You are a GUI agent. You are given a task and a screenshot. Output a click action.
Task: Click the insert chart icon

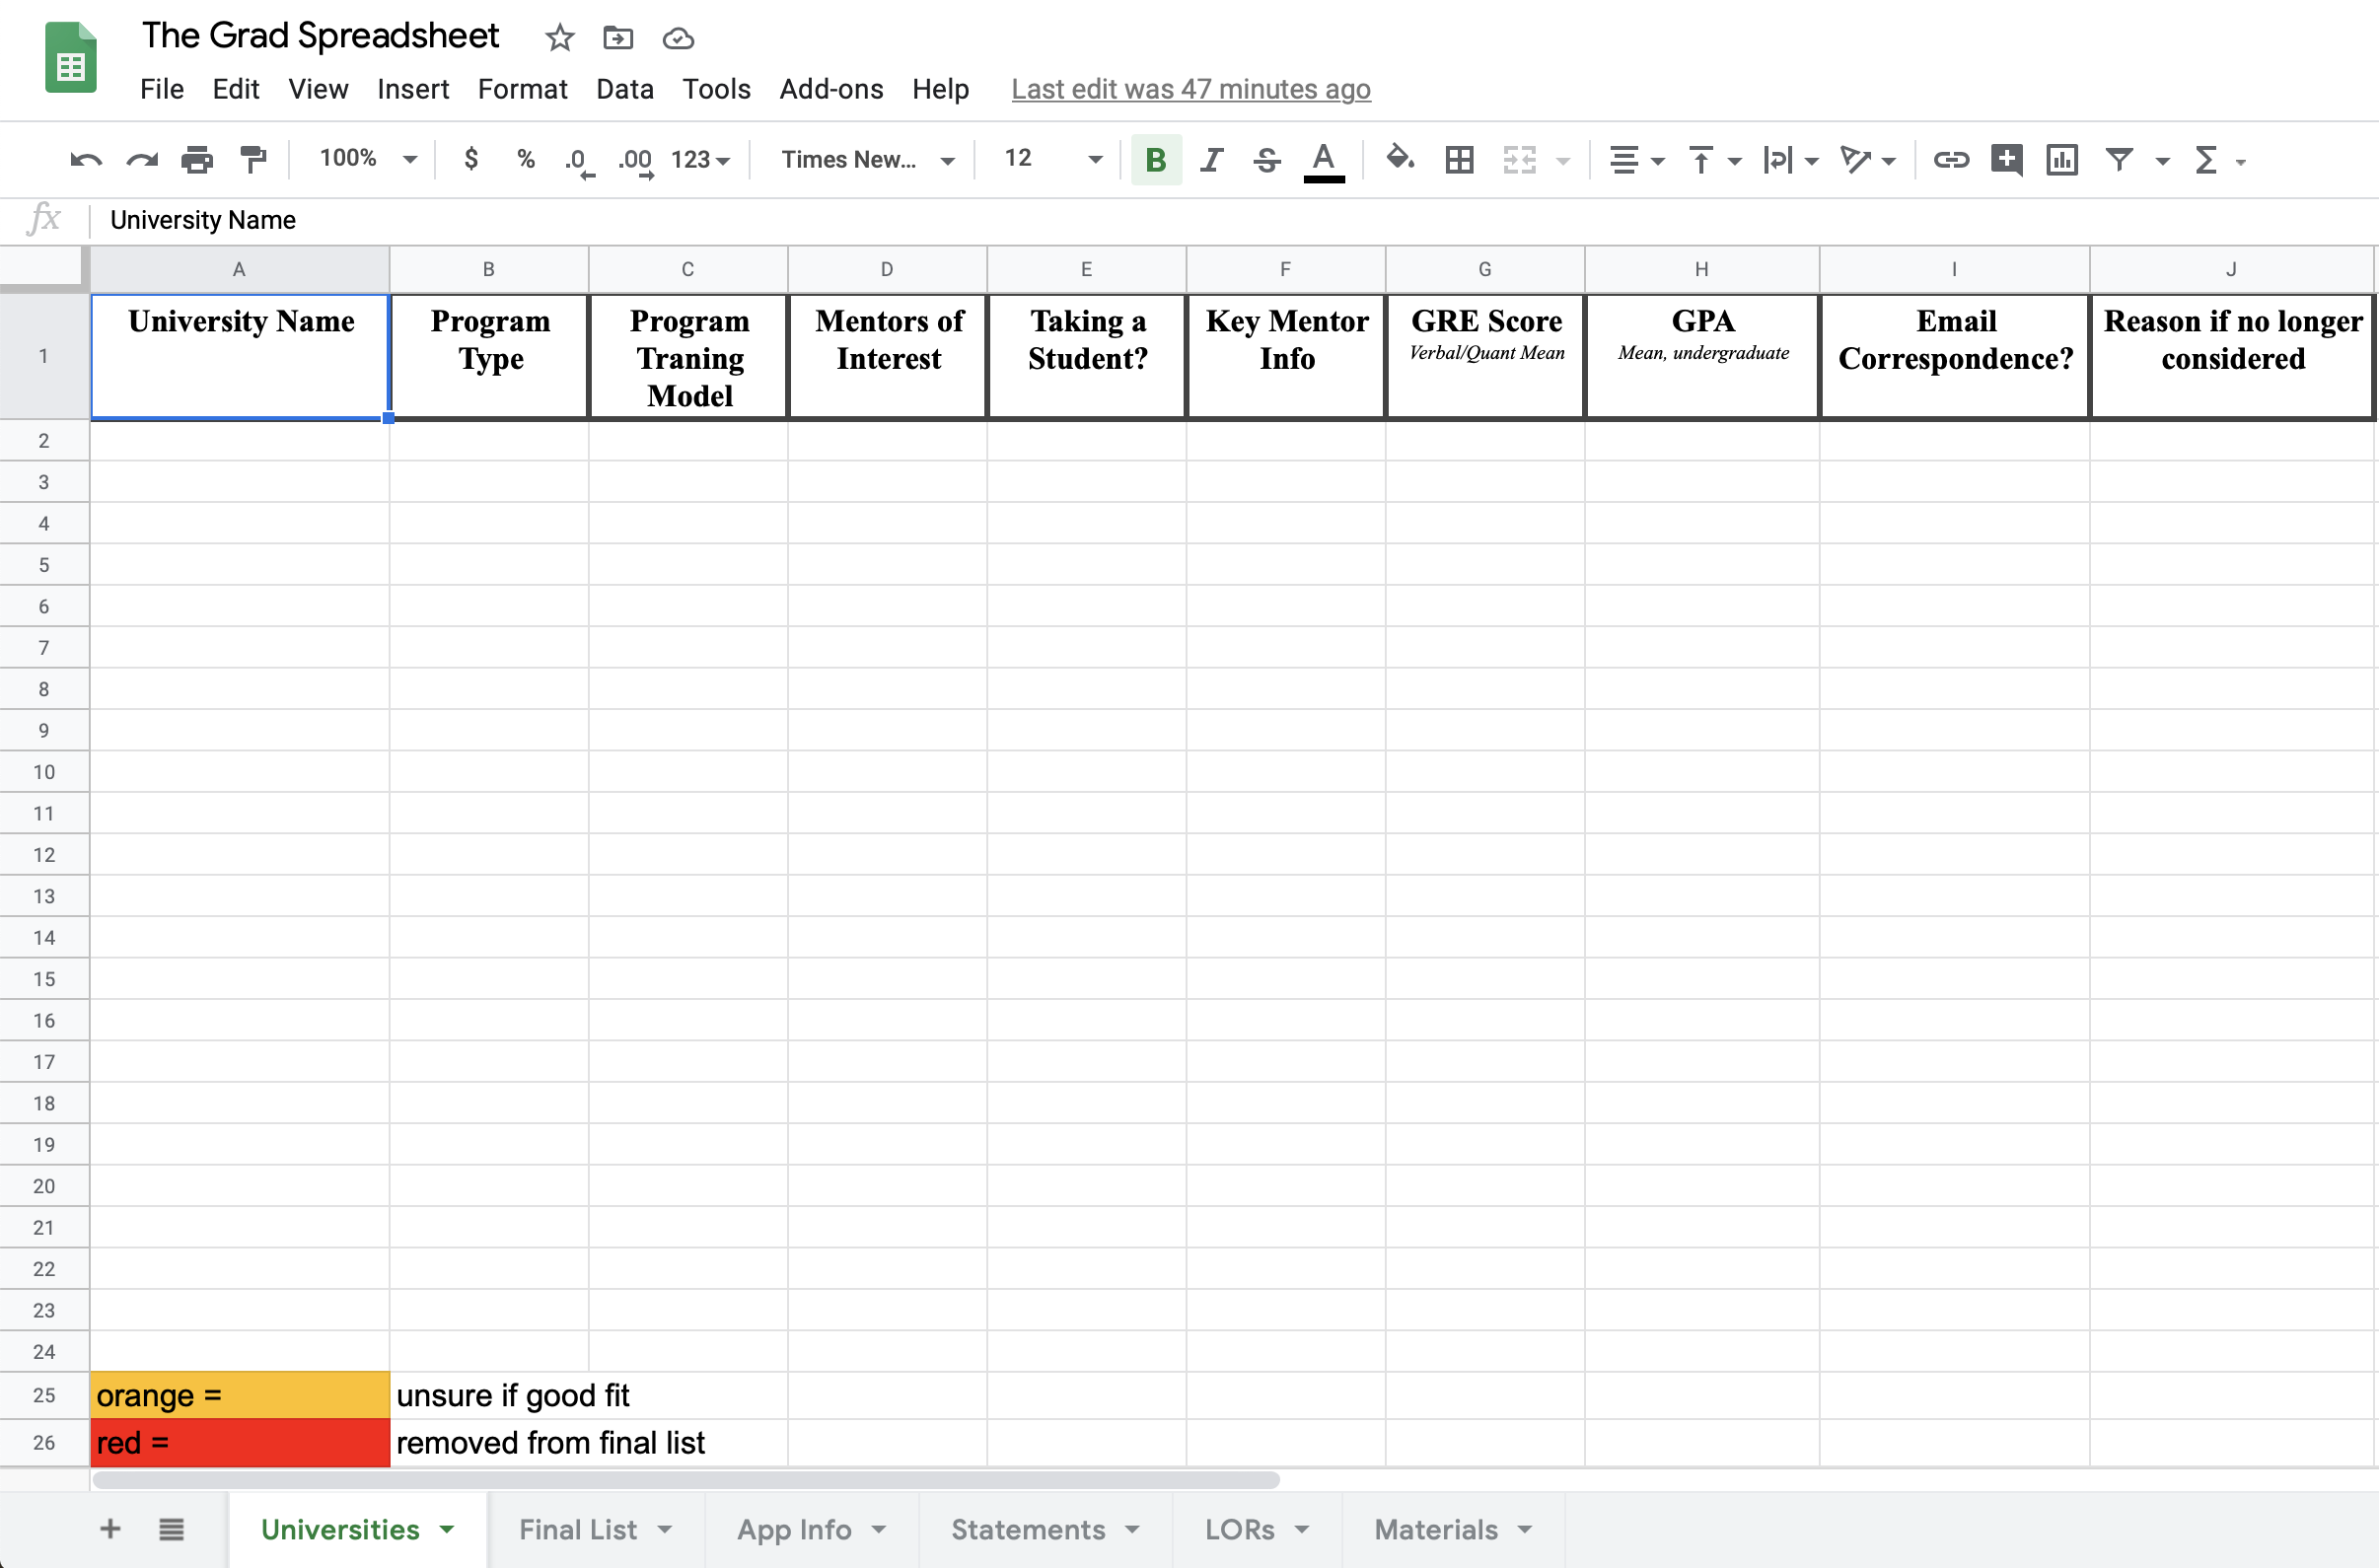pyautogui.click(x=2061, y=160)
